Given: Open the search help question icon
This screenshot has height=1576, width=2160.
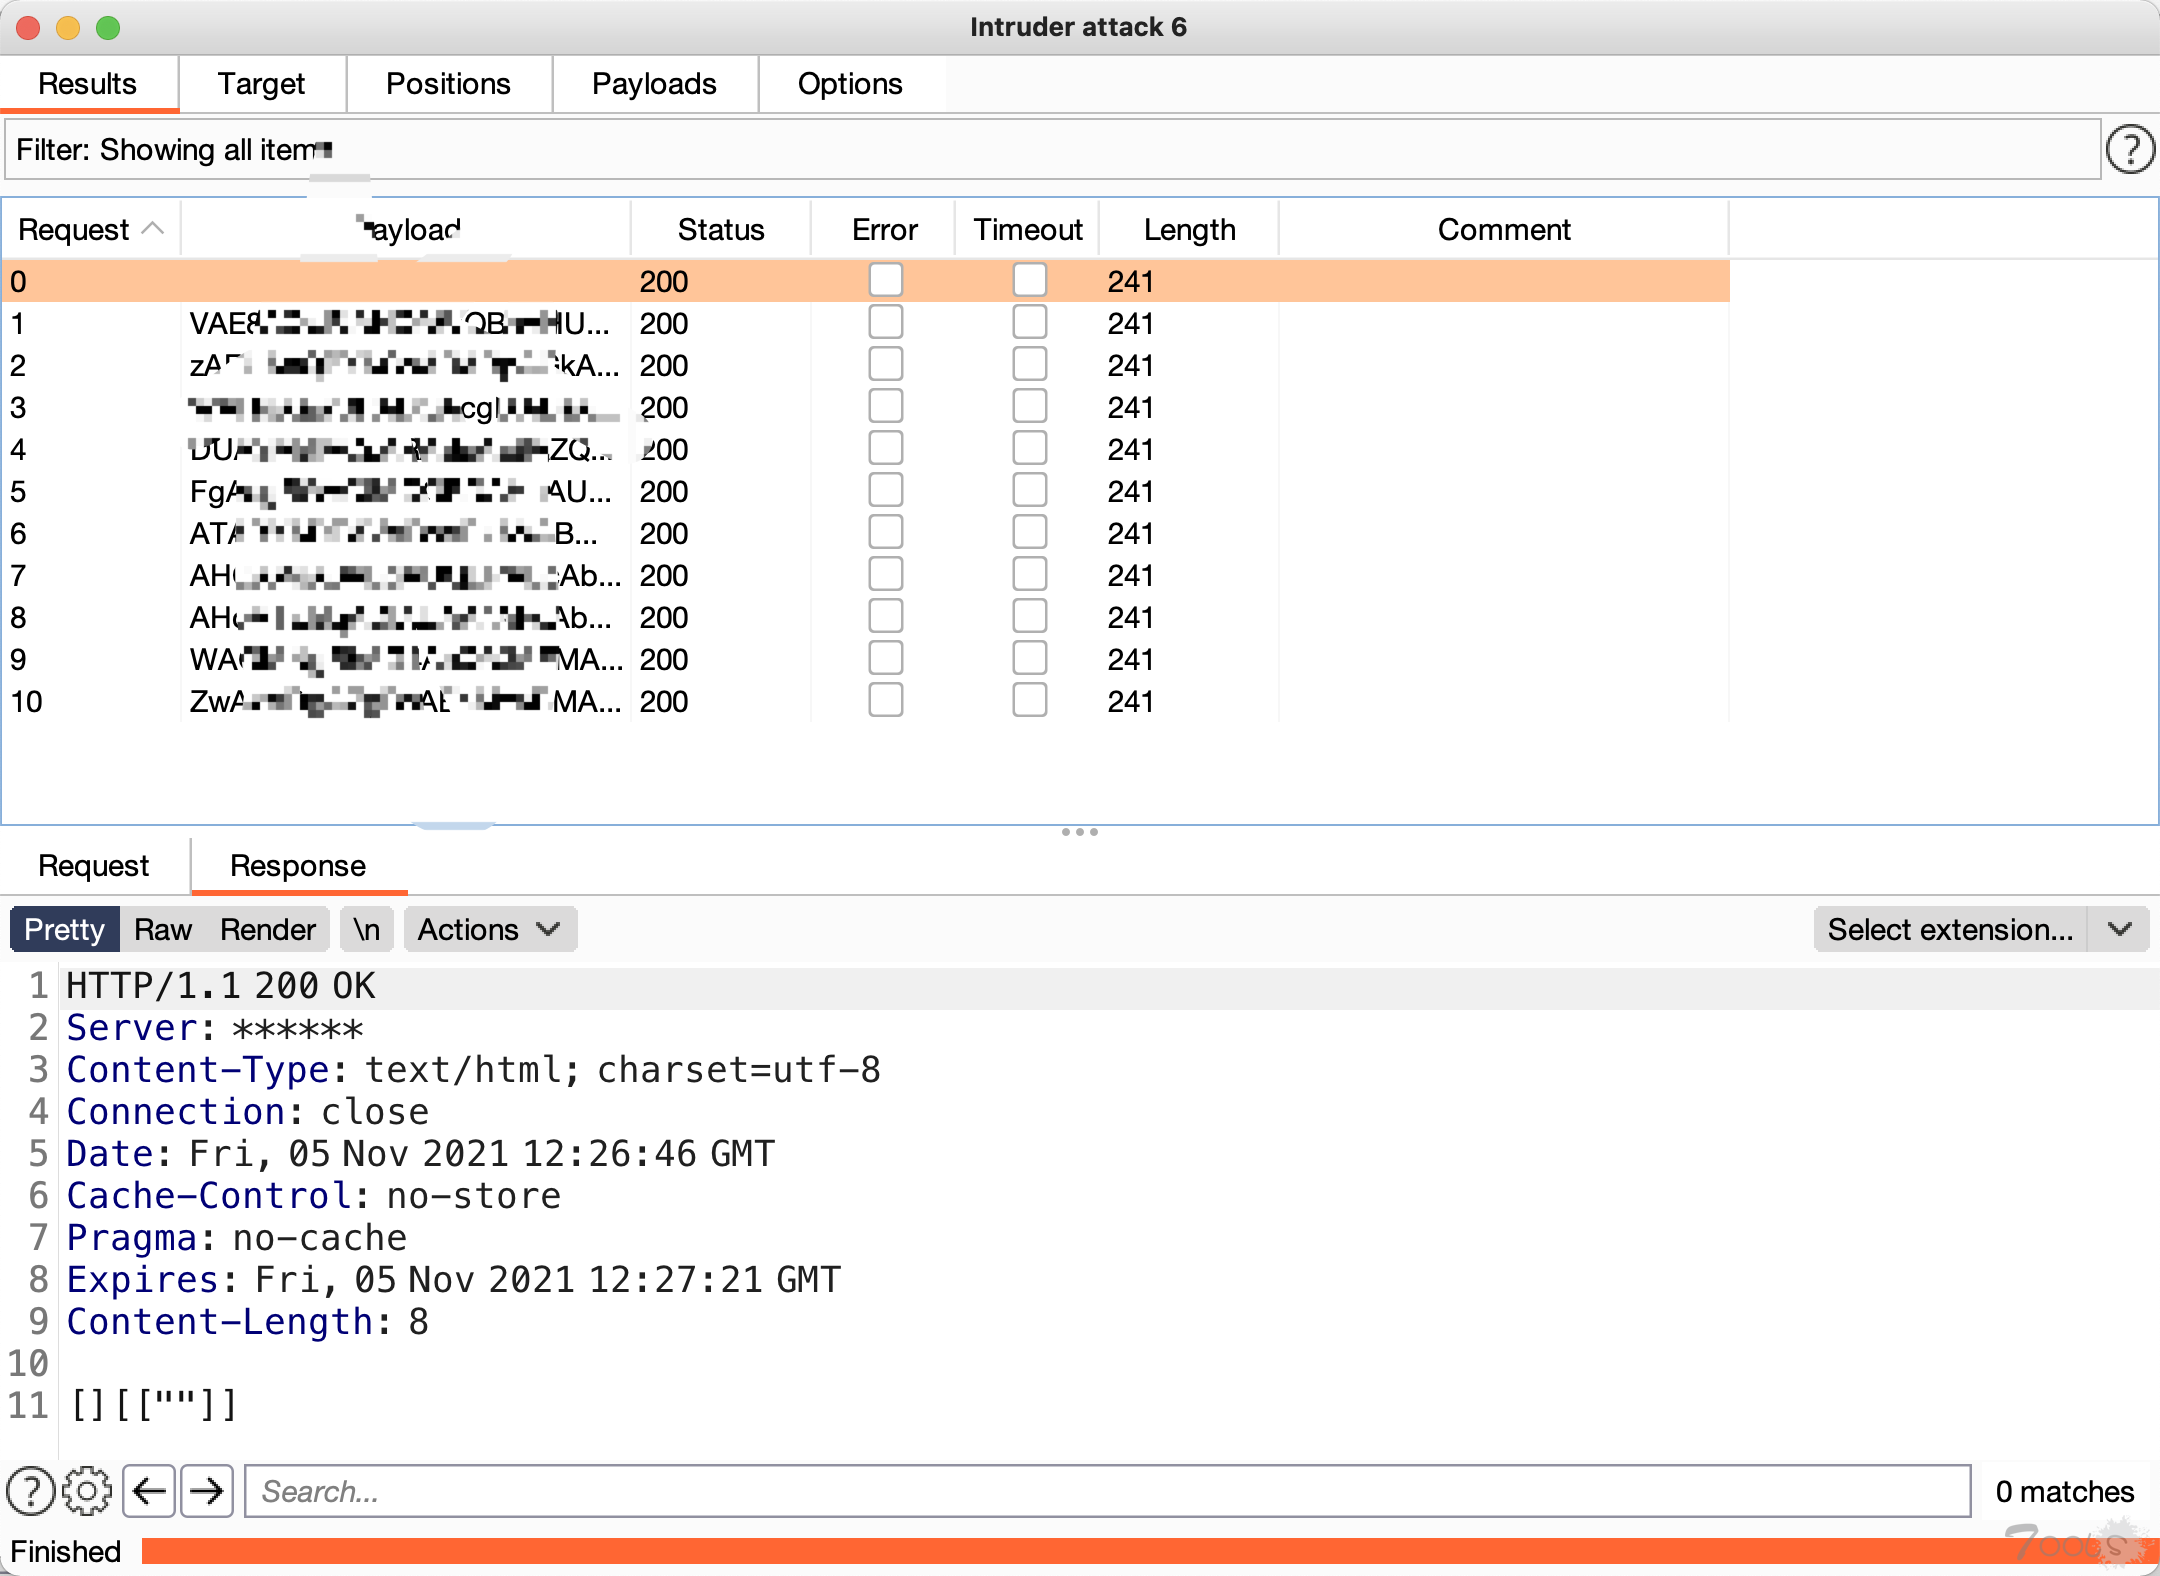Looking at the screenshot, I should pos(30,1491).
